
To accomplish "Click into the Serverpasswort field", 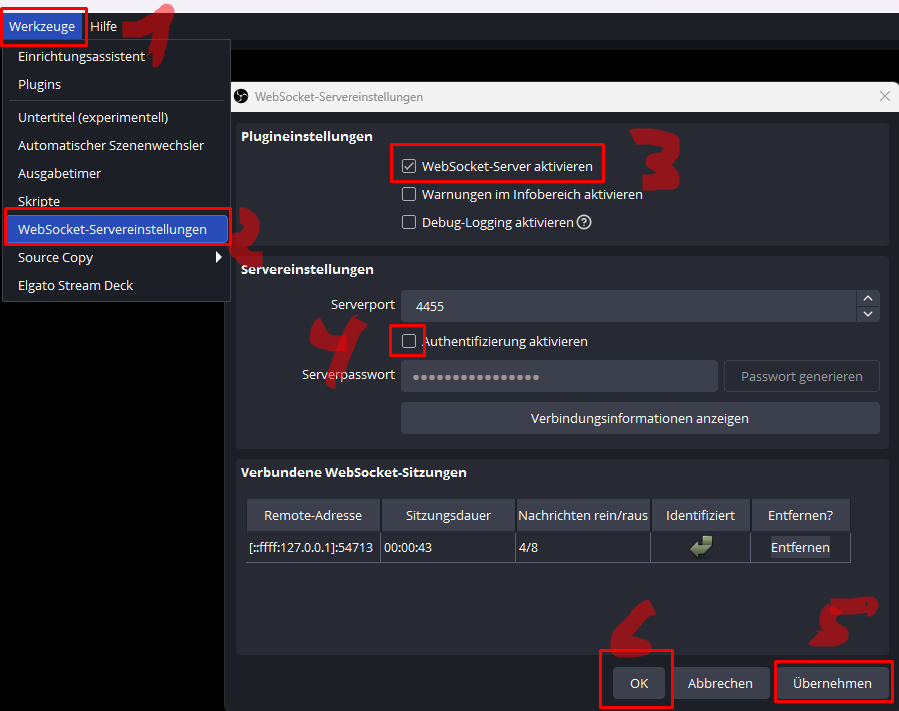I will coord(558,377).
